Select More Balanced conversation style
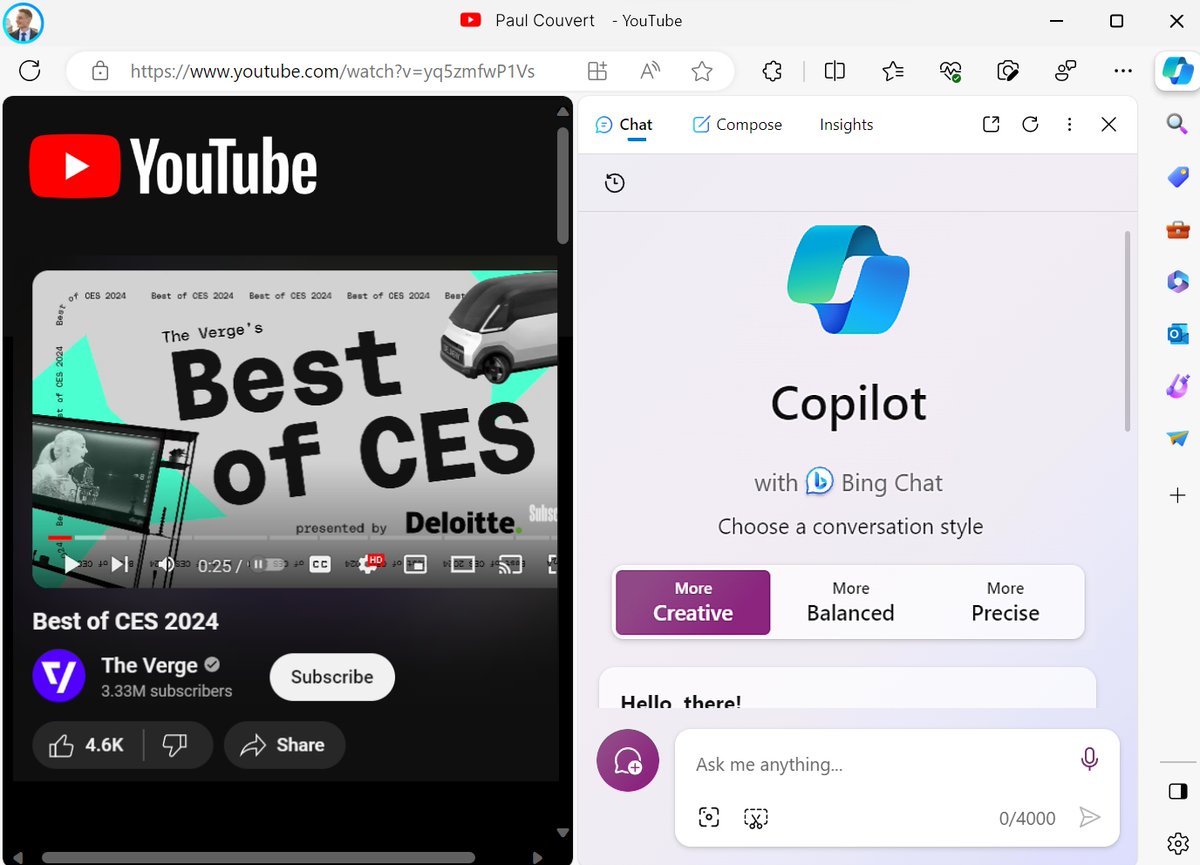This screenshot has width=1200, height=865. [x=850, y=602]
